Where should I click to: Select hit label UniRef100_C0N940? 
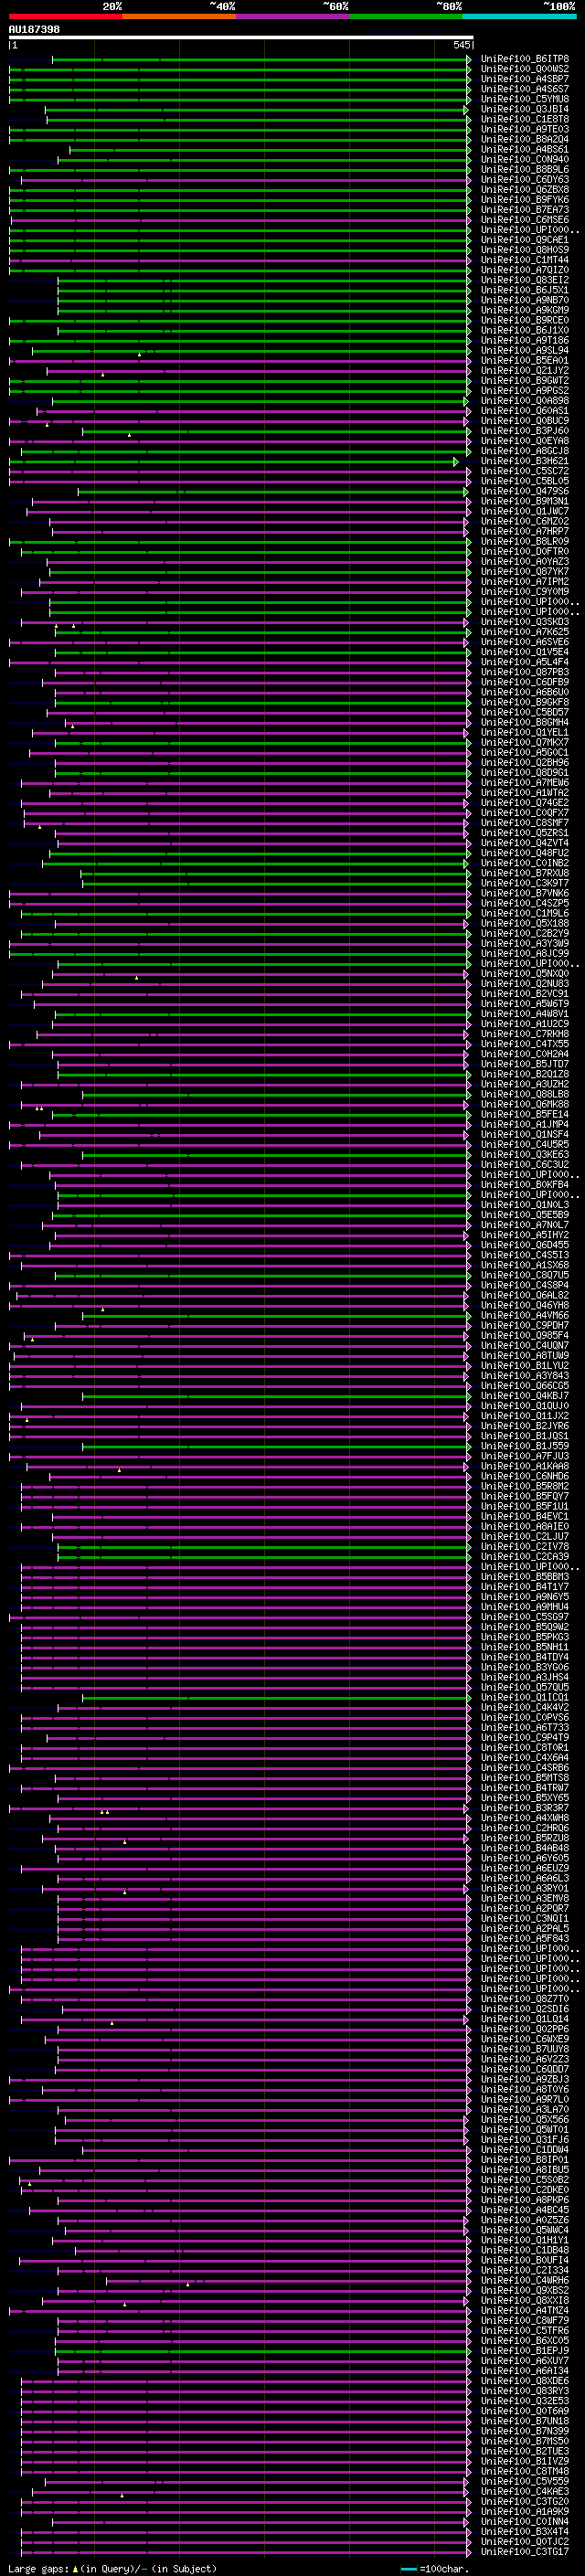[524, 159]
